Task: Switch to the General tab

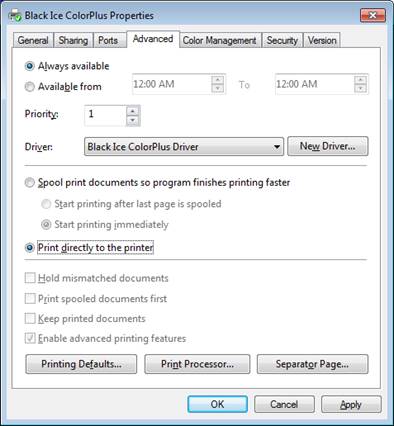Action: [33, 40]
